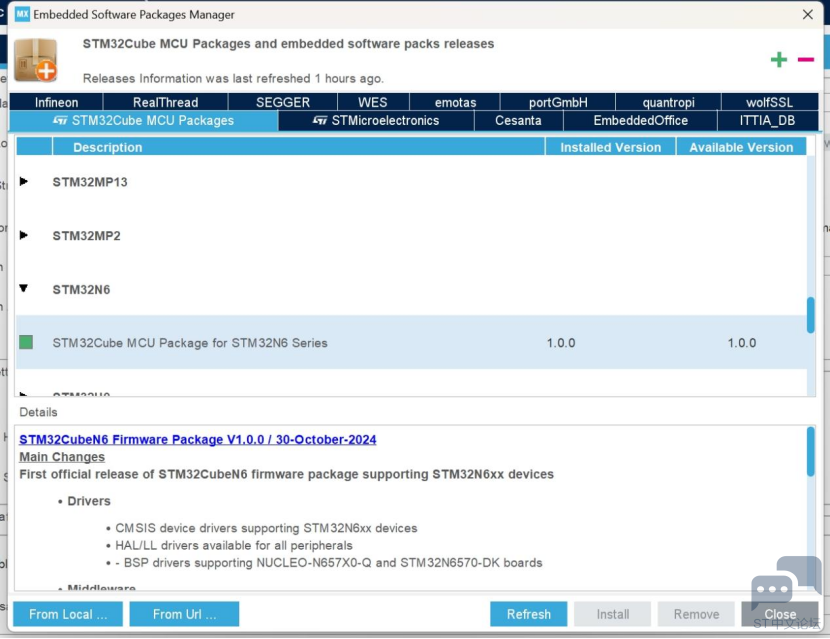Switch to the Infineon tab

click(56, 102)
